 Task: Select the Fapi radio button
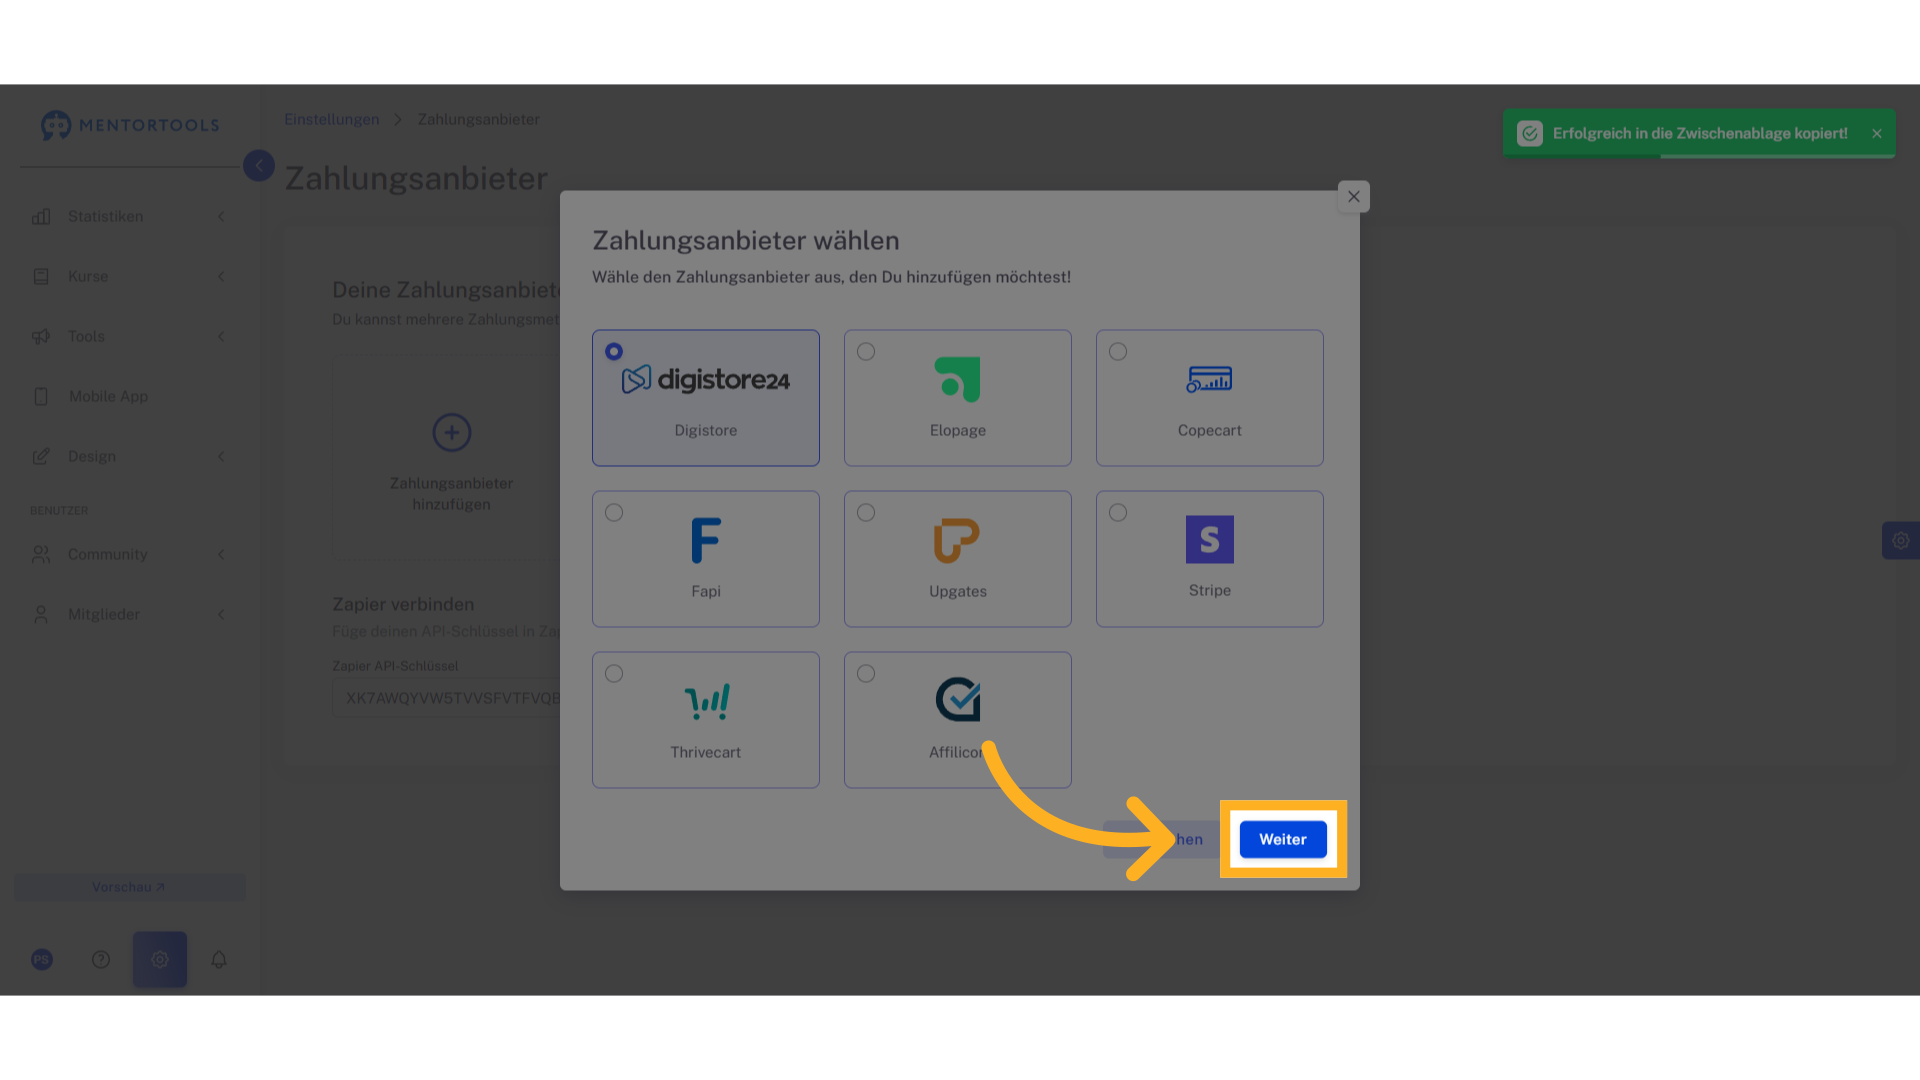(614, 513)
